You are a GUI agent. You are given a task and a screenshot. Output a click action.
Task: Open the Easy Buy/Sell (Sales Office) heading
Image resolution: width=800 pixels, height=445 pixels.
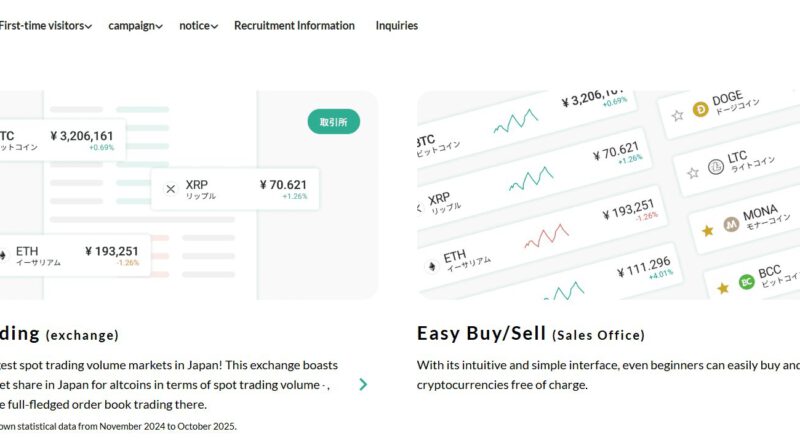(530, 334)
